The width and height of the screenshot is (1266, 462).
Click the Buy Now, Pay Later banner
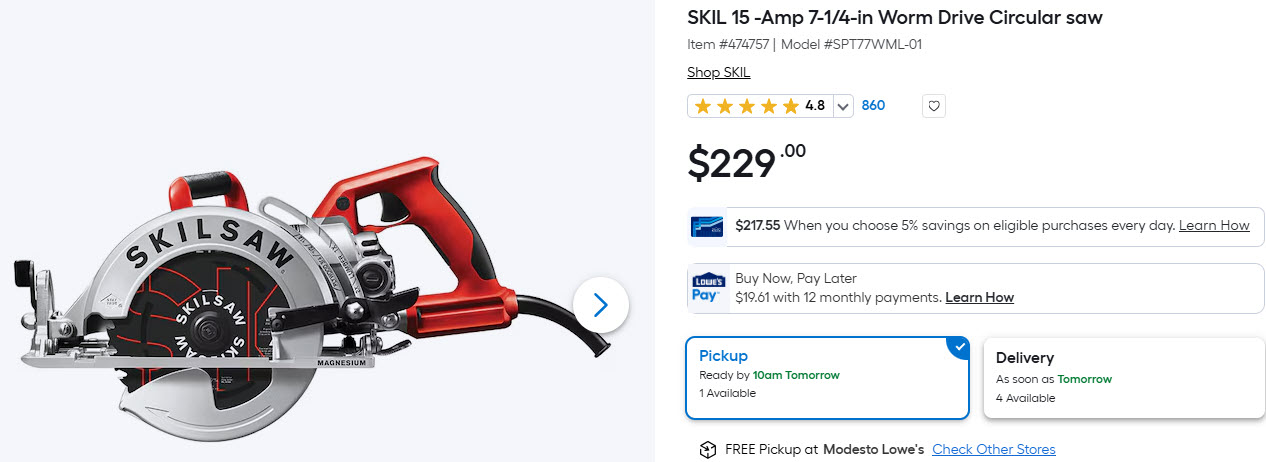click(975, 288)
